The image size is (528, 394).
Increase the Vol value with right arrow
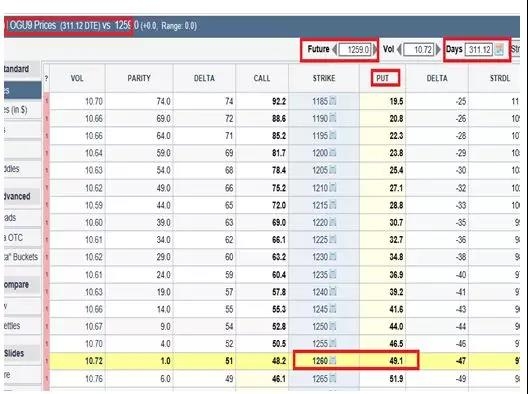(438, 50)
